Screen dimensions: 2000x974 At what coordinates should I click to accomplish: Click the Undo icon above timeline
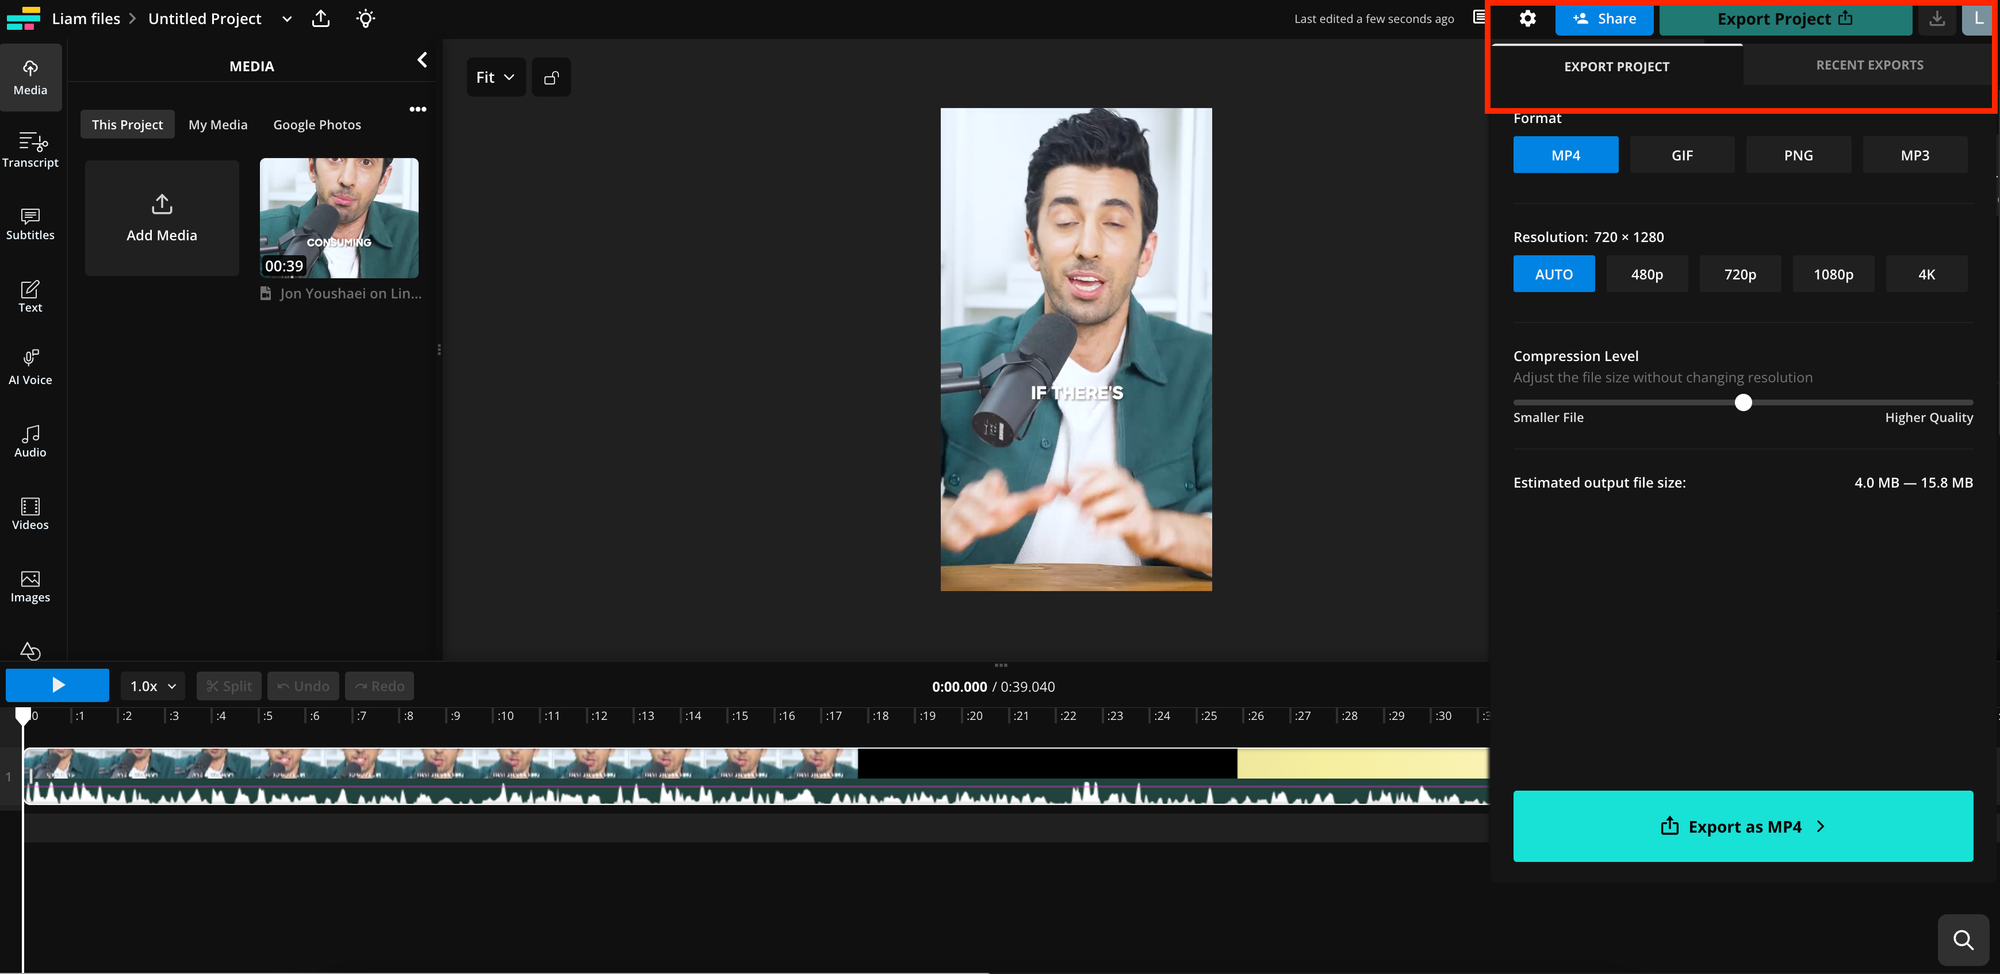(303, 685)
